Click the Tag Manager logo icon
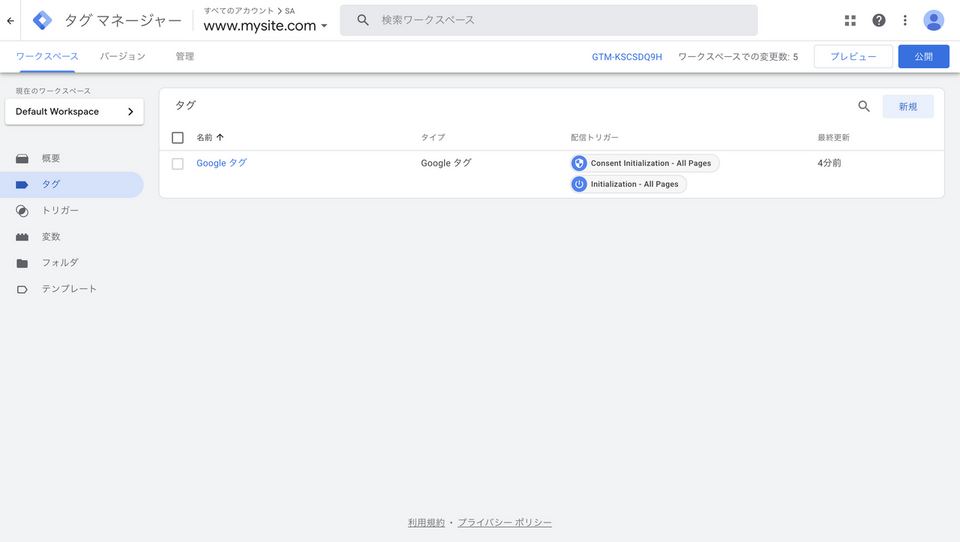This screenshot has width=960, height=542. click(43, 20)
